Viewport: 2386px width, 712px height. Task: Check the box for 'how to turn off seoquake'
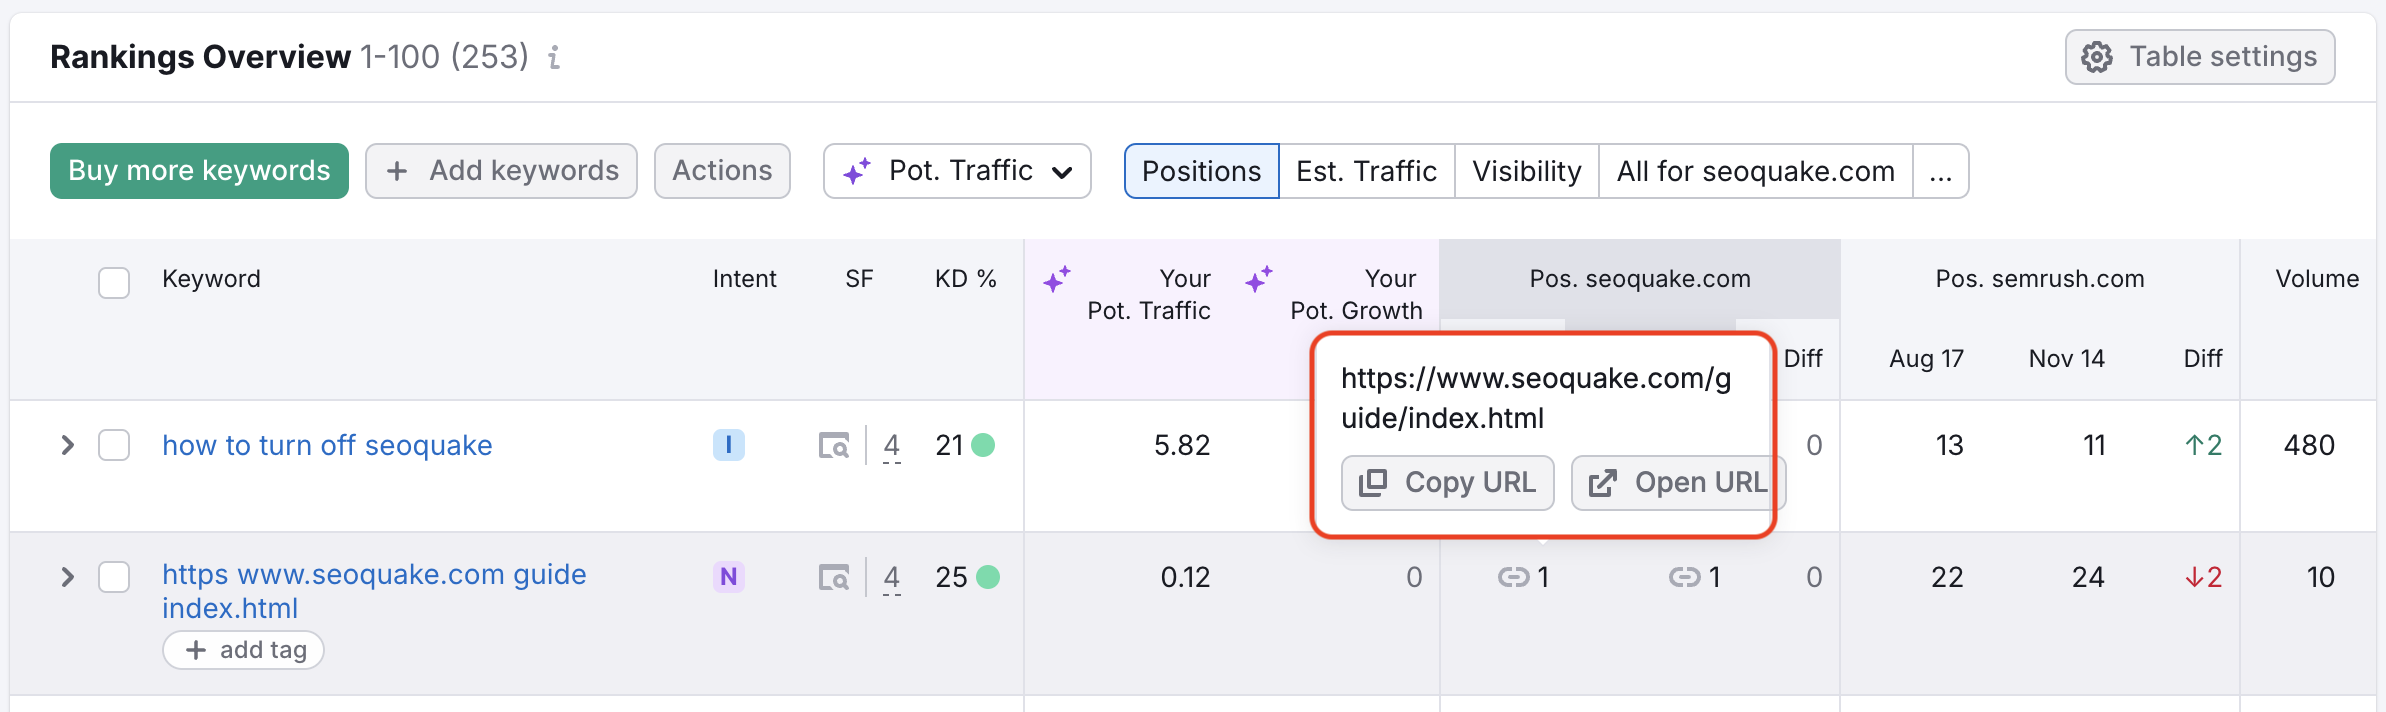pos(114,445)
